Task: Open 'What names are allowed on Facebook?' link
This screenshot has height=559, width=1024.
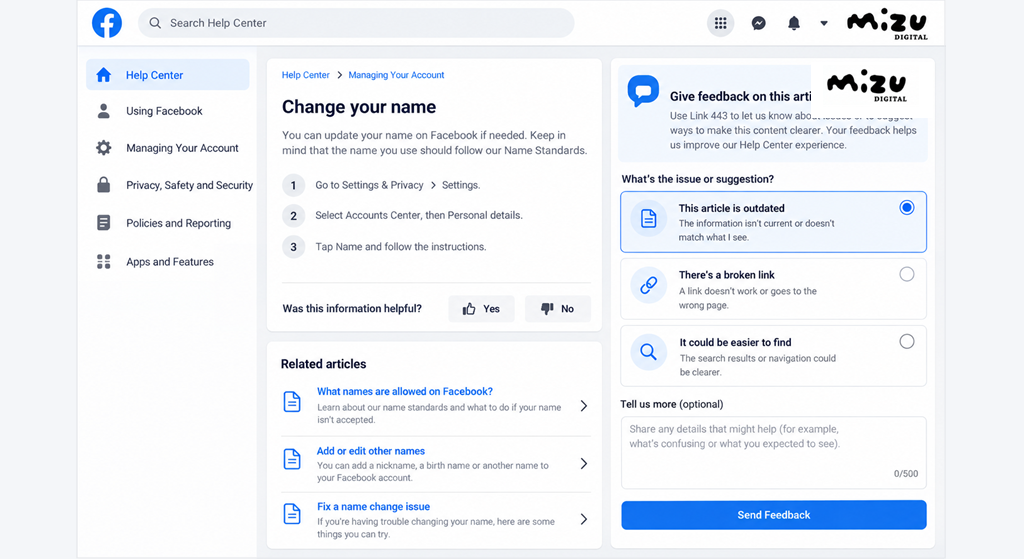Action: tap(405, 392)
